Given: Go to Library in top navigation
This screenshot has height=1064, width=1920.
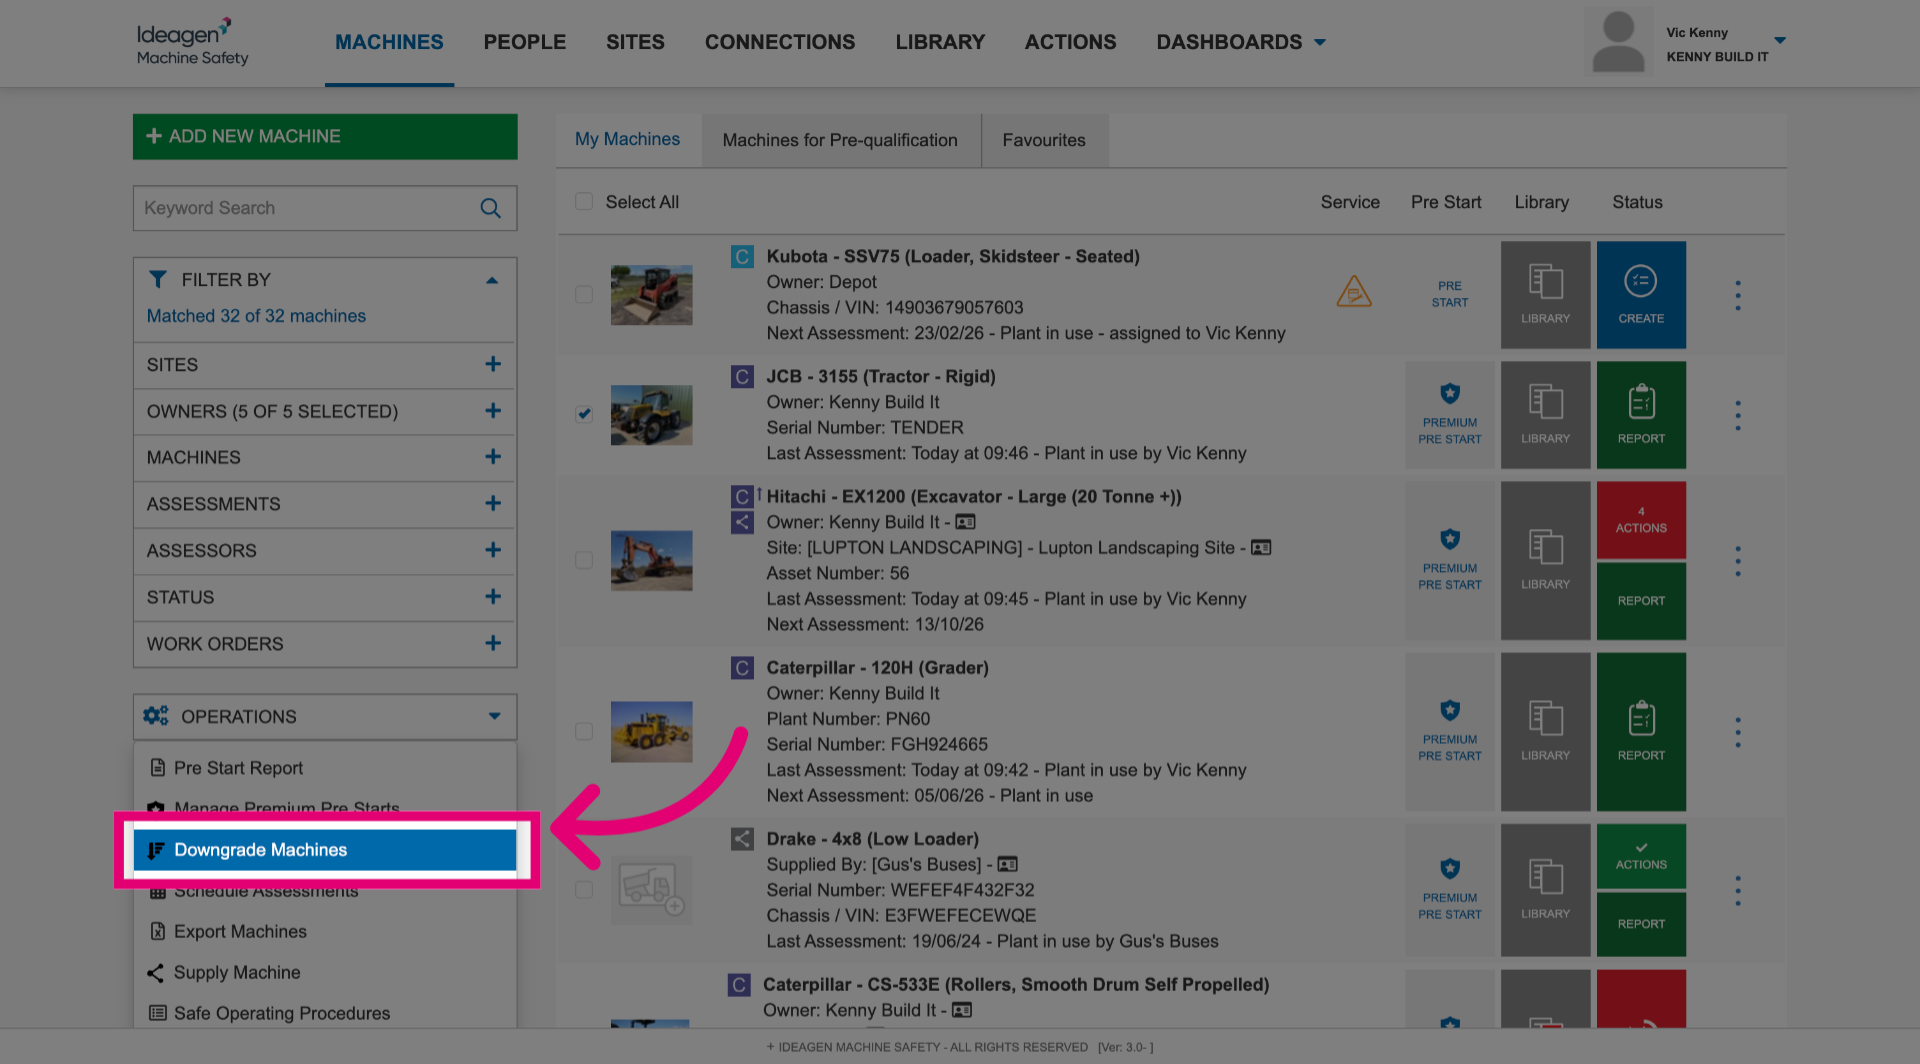Looking at the screenshot, I should pos(940,42).
